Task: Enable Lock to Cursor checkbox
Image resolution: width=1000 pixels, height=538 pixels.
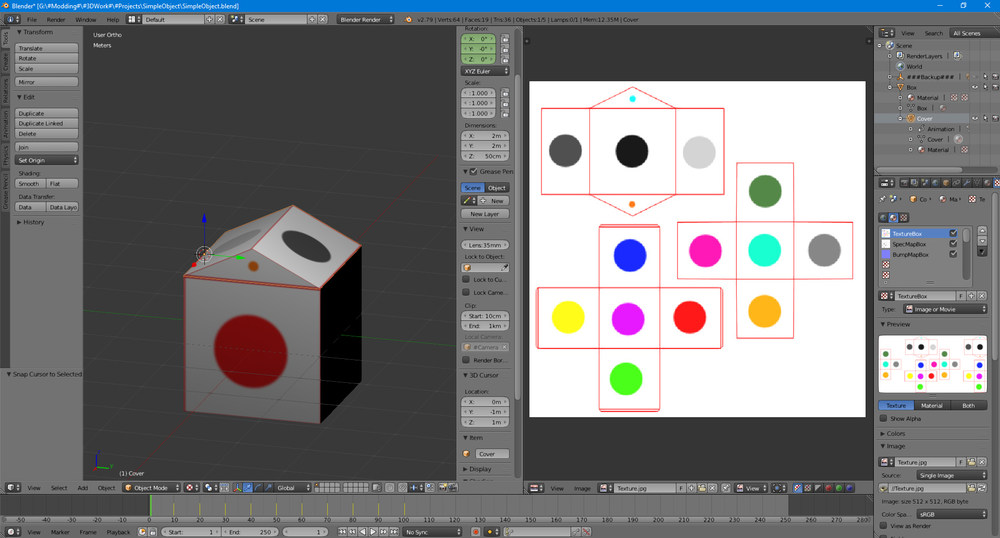Action: (466, 279)
